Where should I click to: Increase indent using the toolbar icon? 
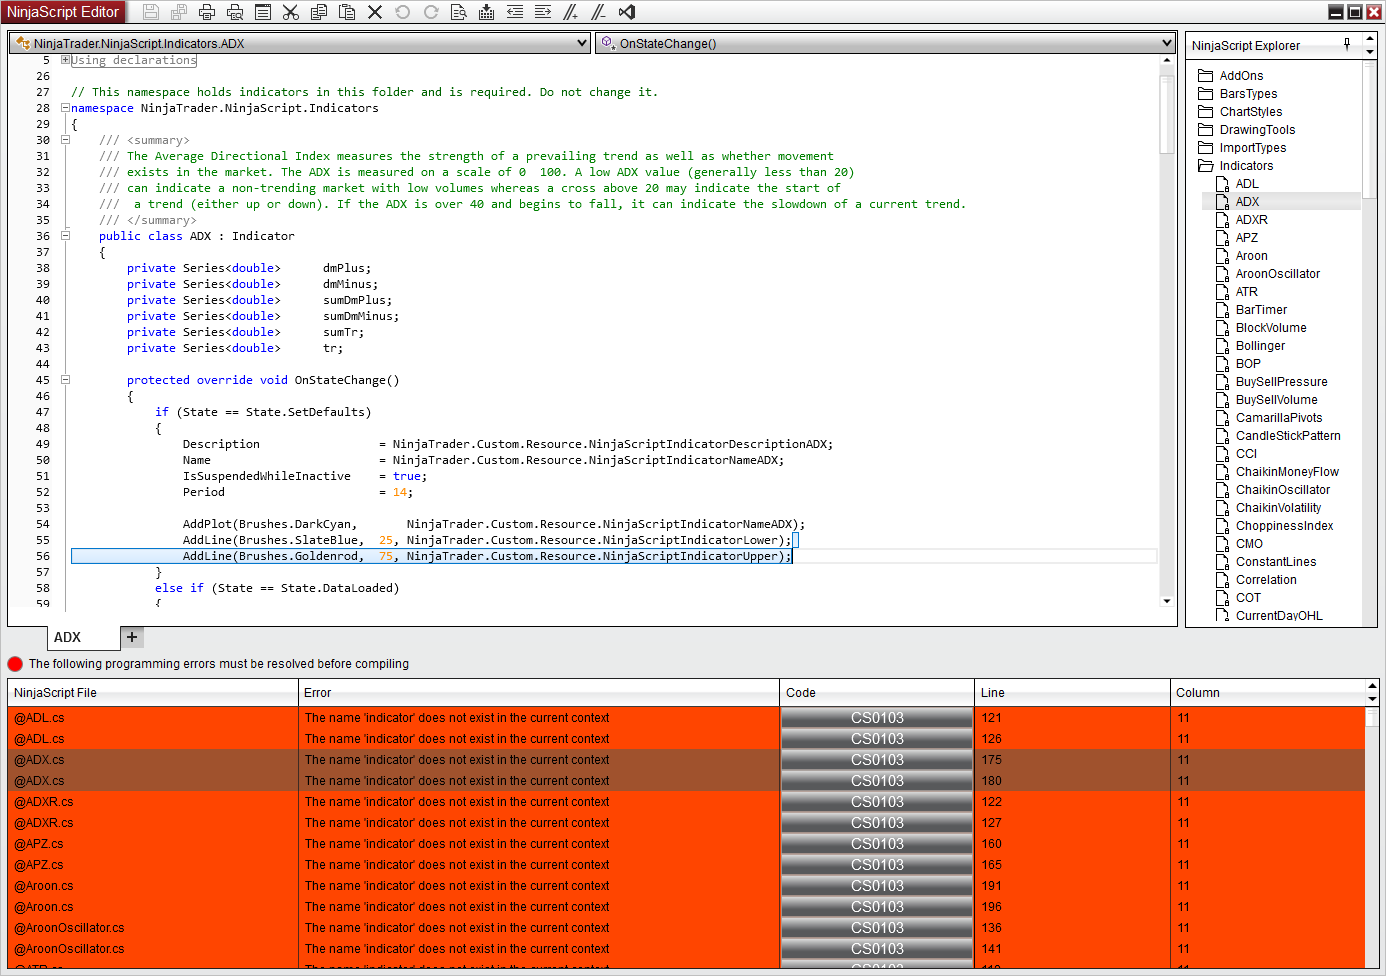pyautogui.click(x=543, y=12)
